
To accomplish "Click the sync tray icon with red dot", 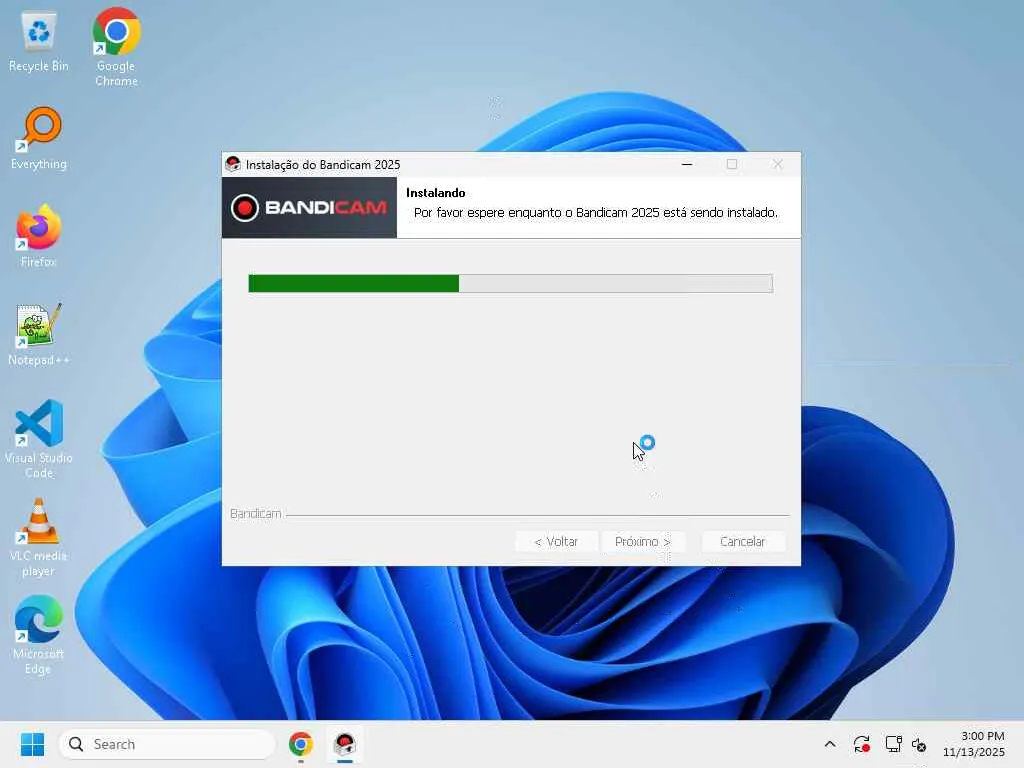I will (x=861, y=744).
